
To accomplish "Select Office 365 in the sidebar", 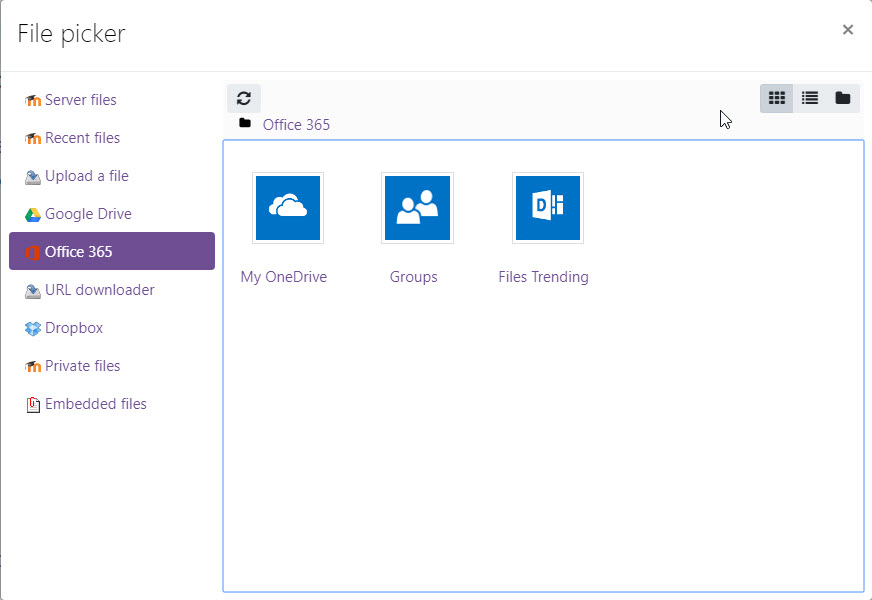I will pos(78,252).
